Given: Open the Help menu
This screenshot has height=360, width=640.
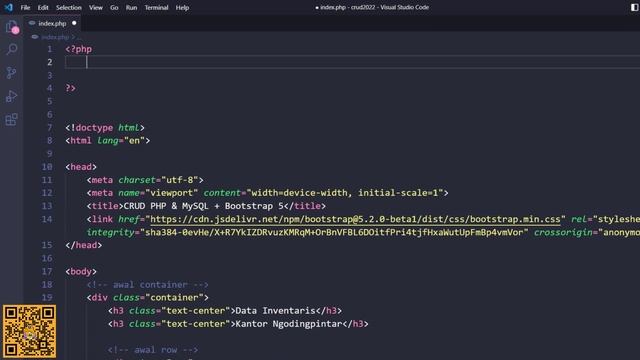Looking at the screenshot, I should pos(182,7).
